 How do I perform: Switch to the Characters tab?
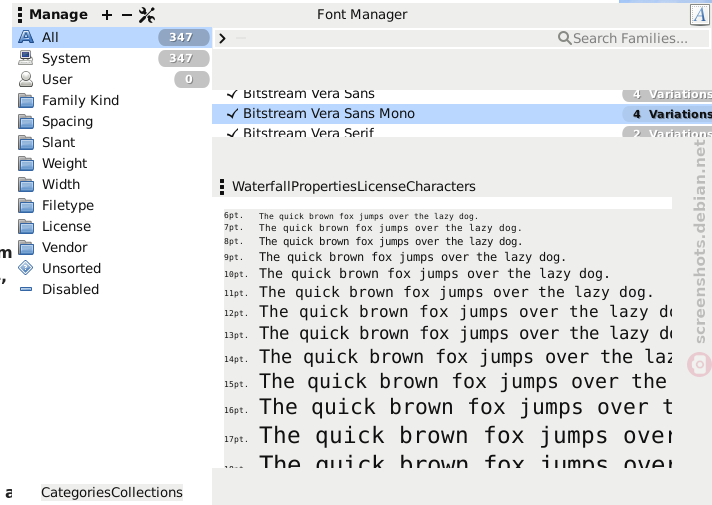[441, 186]
